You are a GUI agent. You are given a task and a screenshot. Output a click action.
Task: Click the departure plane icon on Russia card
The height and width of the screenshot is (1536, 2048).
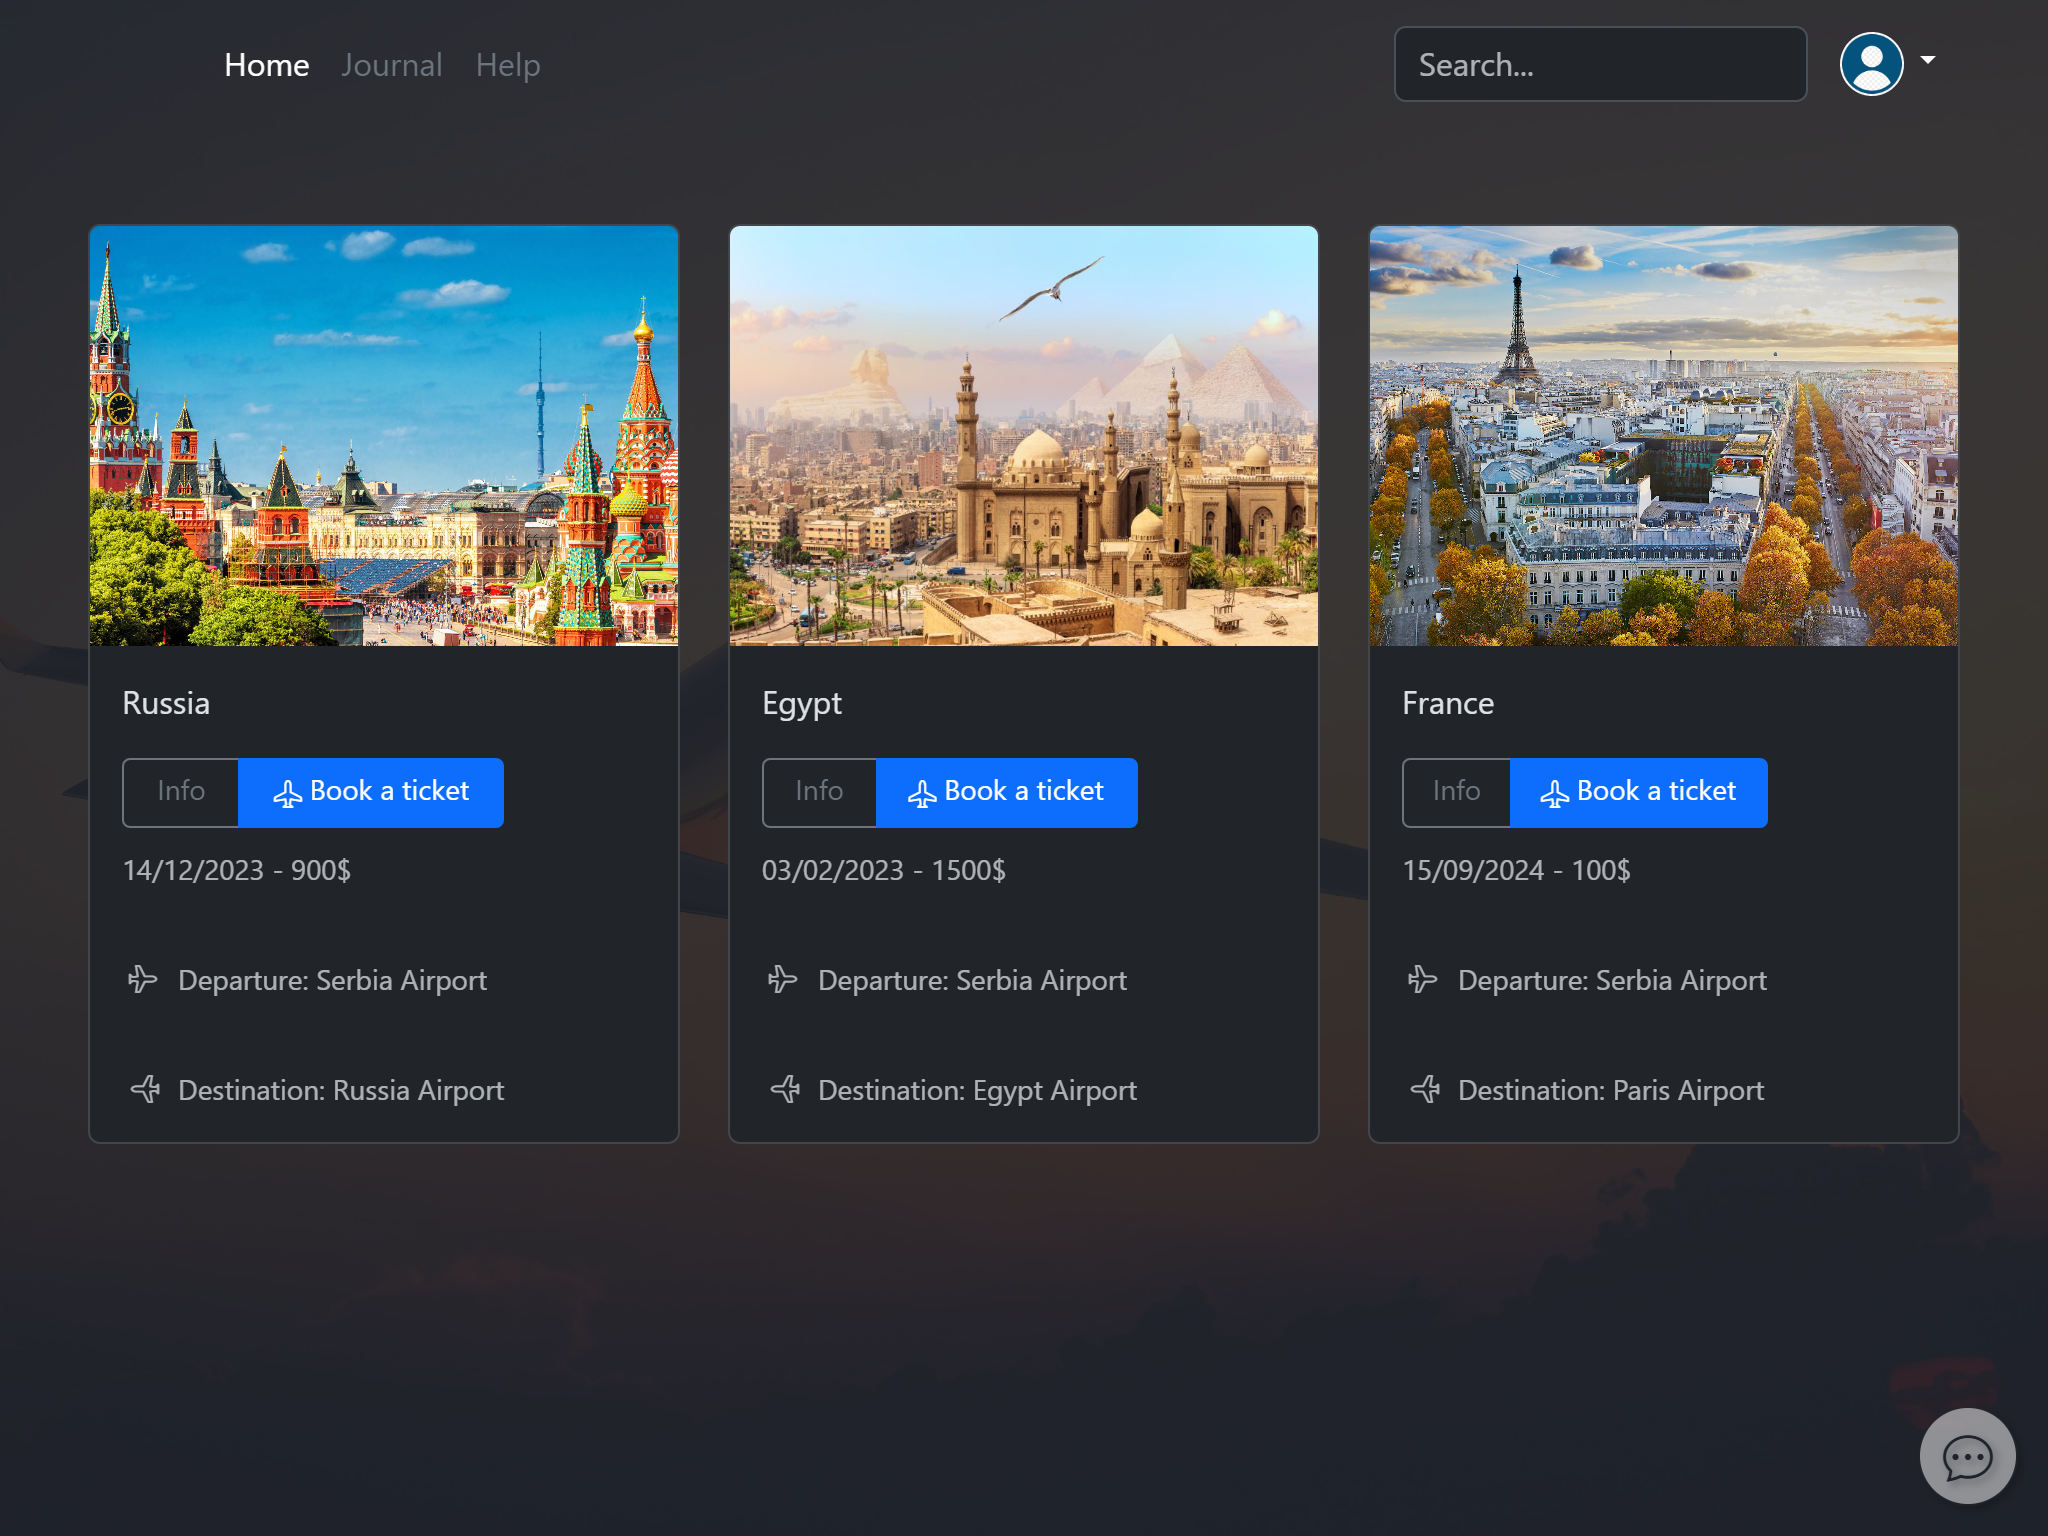pyautogui.click(x=143, y=979)
